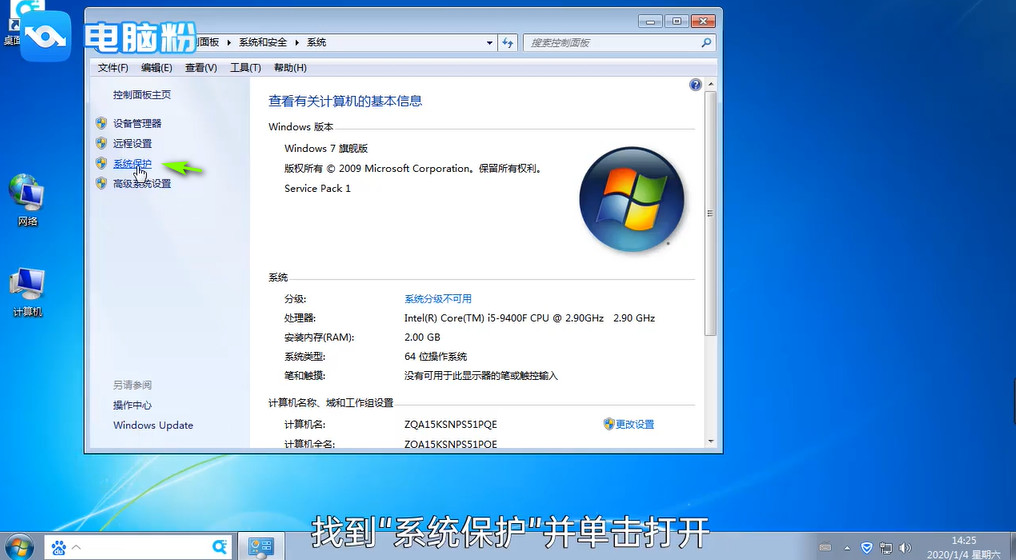
Task: Click the shield icon beside 远程设置
Action: pyautogui.click(x=101, y=143)
